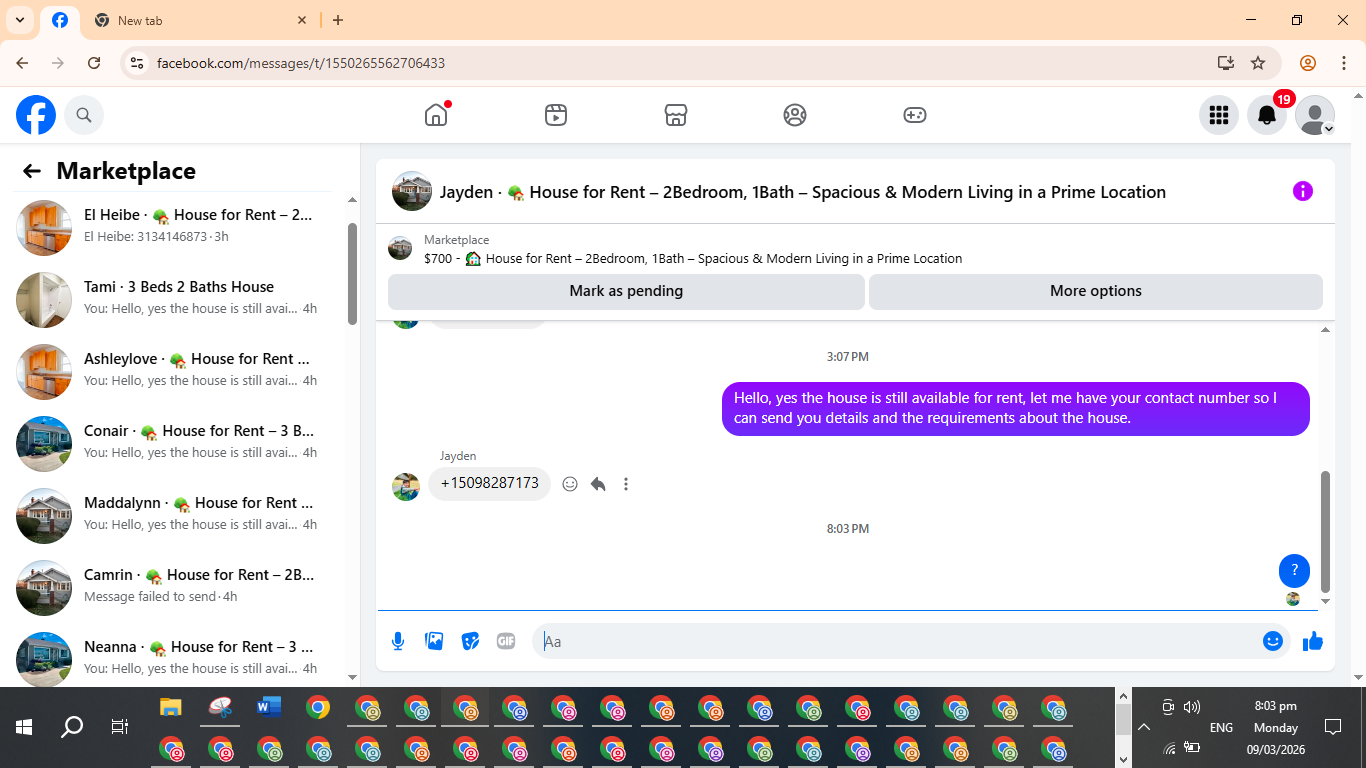Click the blue question mark message
Image resolution: width=1366 pixels, height=768 pixels.
1294,570
